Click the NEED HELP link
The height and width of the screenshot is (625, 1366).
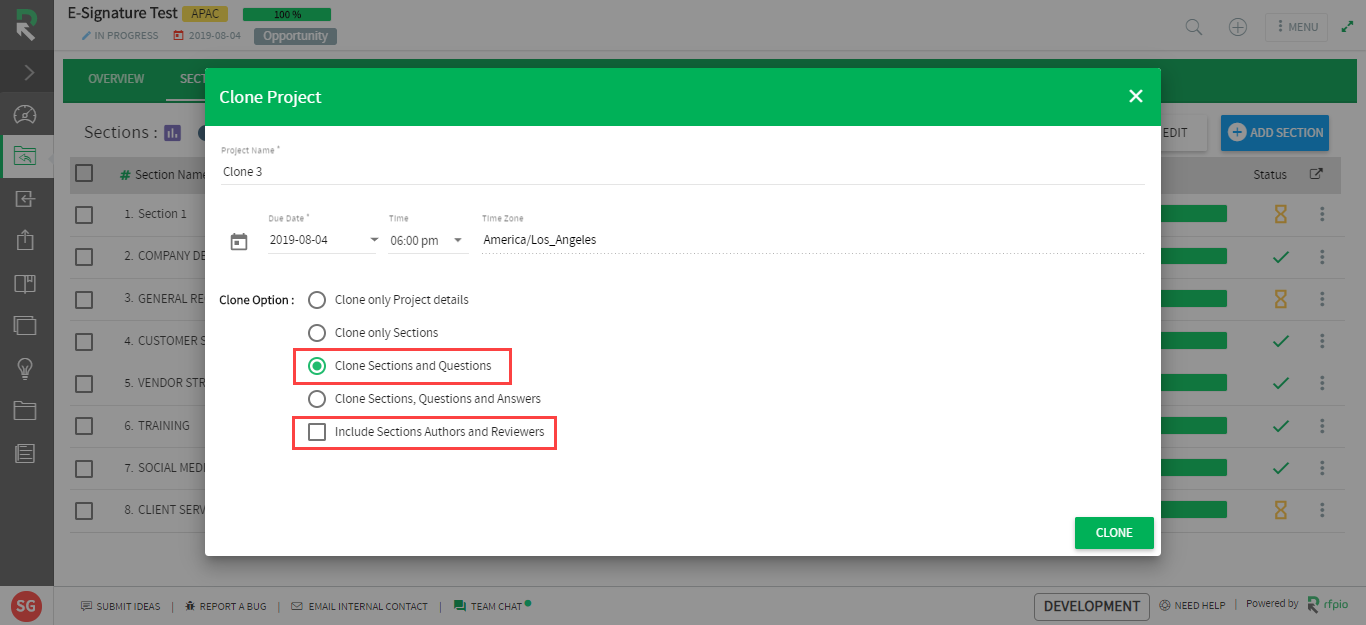(x=1192, y=606)
